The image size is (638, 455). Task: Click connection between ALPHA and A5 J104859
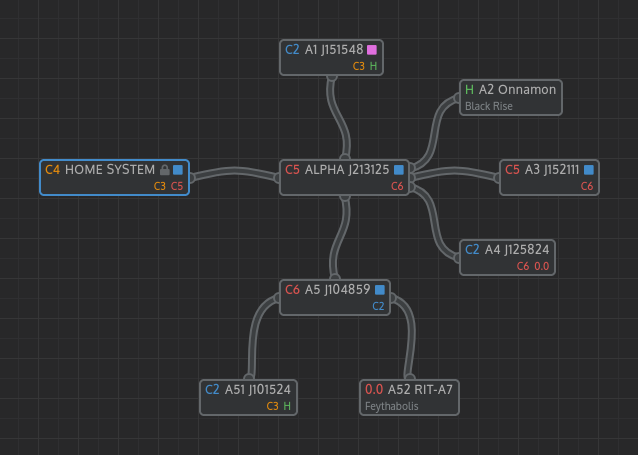(x=340, y=238)
